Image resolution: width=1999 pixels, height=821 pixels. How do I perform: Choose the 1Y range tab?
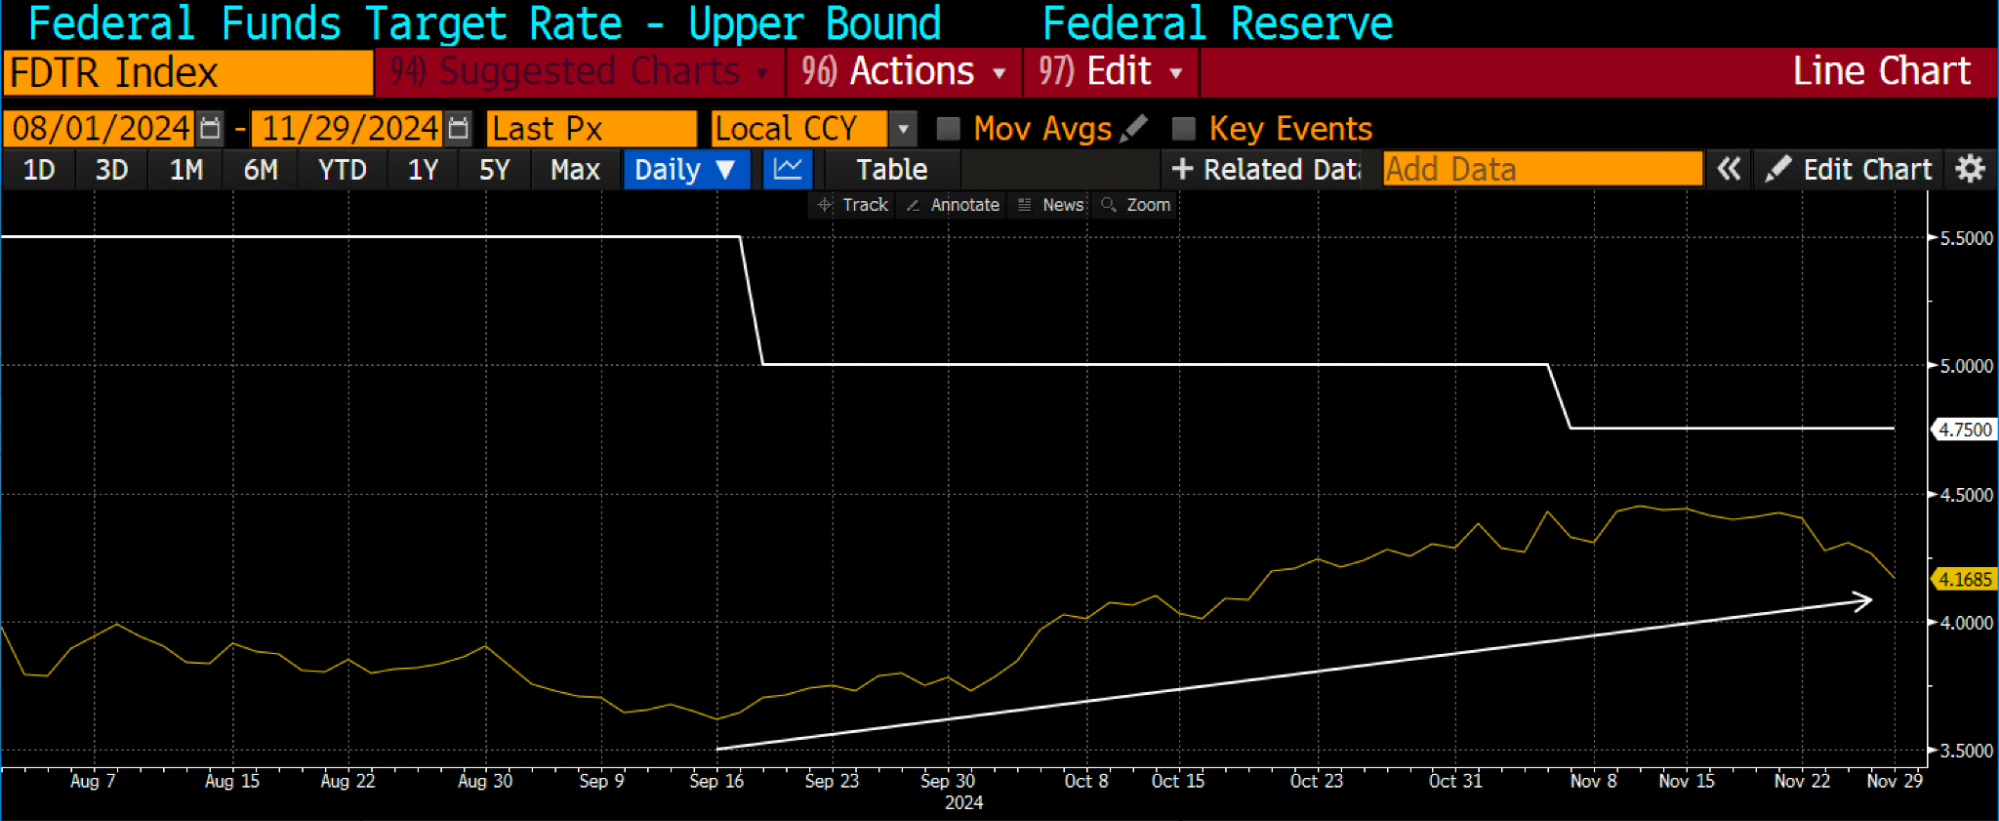[423, 169]
